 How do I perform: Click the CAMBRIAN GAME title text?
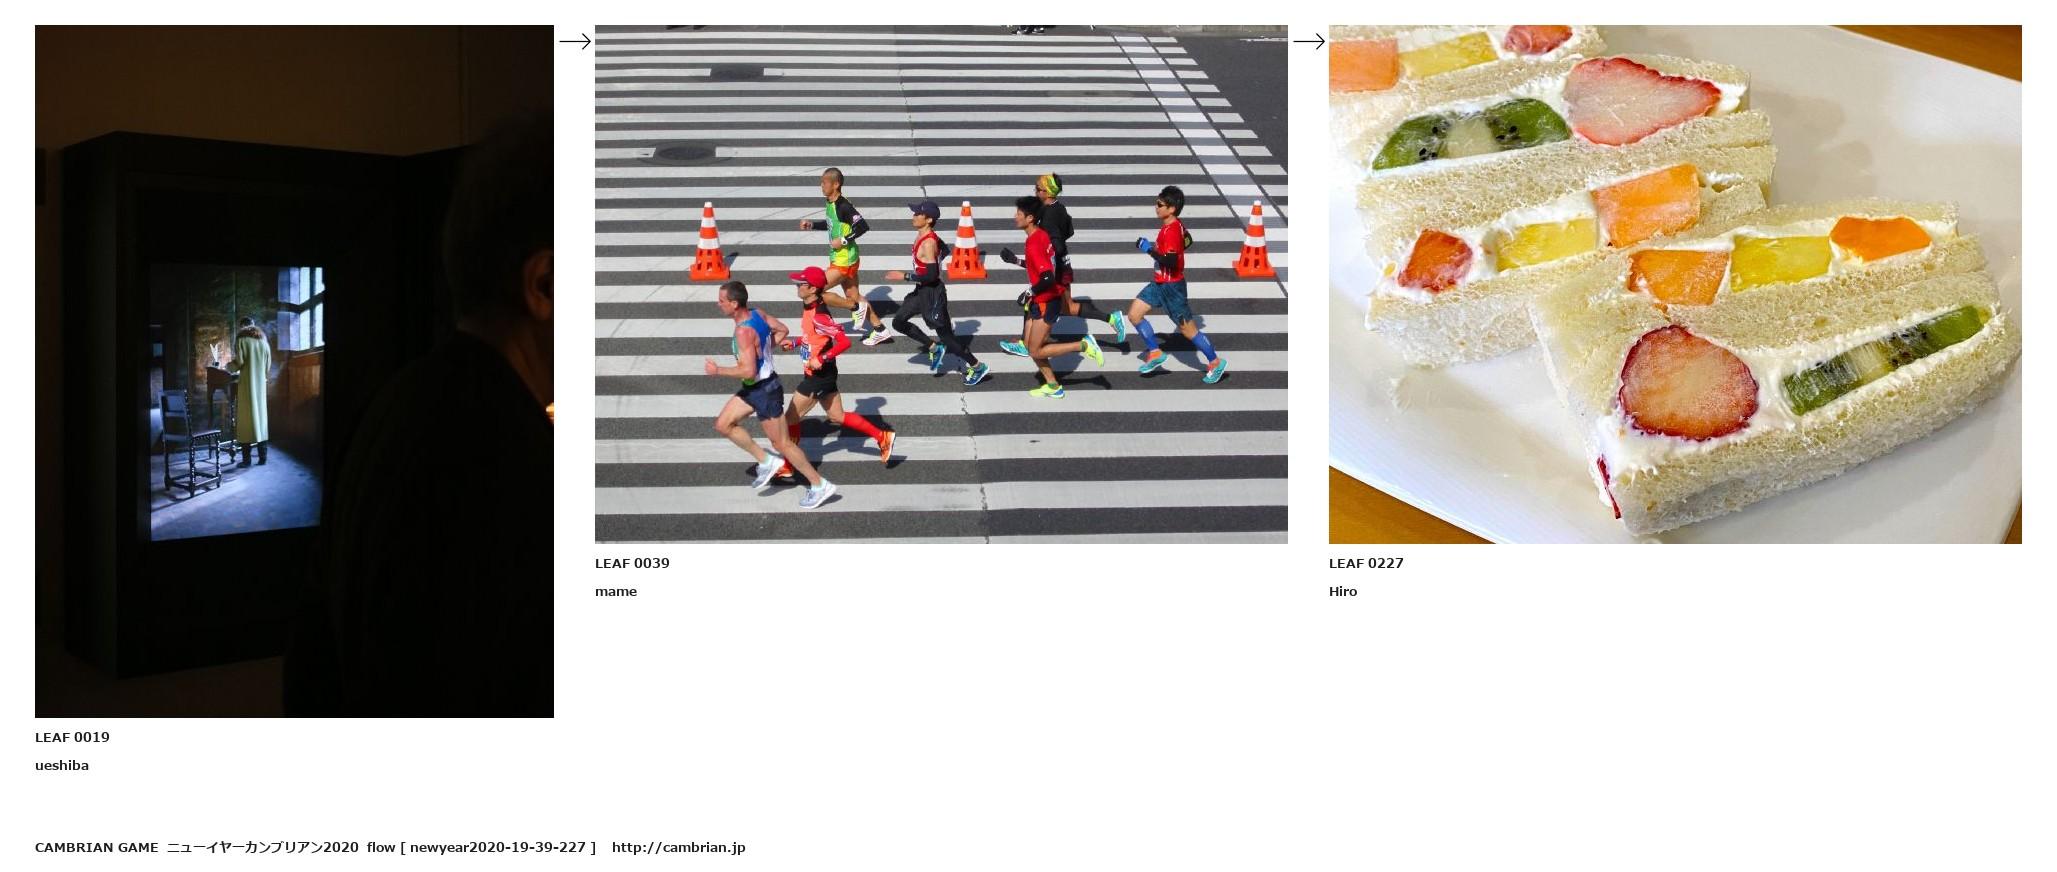(x=97, y=847)
